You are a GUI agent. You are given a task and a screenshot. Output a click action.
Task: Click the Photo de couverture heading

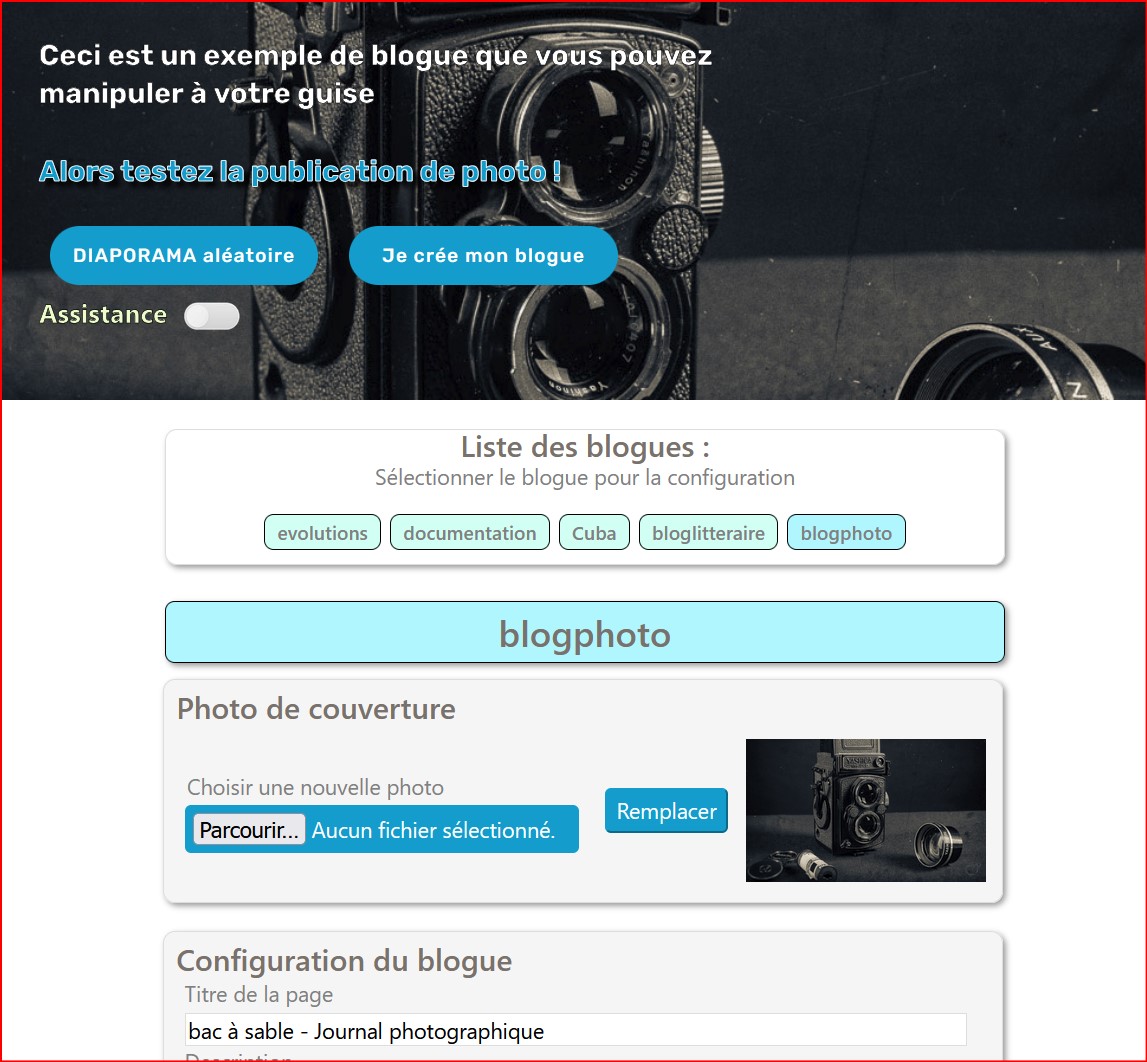click(316, 709)
